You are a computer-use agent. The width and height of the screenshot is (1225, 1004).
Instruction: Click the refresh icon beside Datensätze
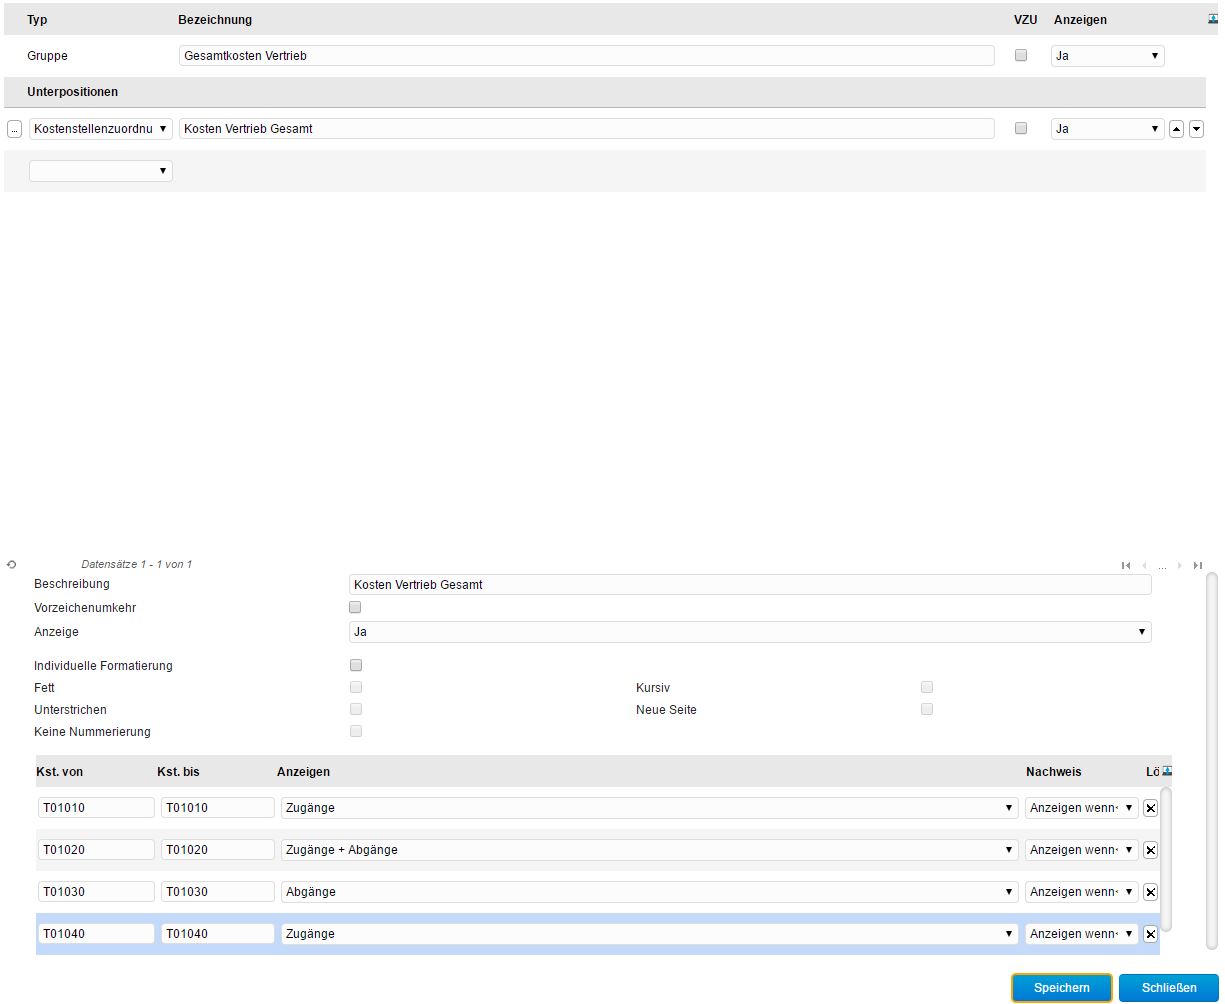[x=11, y=565]
